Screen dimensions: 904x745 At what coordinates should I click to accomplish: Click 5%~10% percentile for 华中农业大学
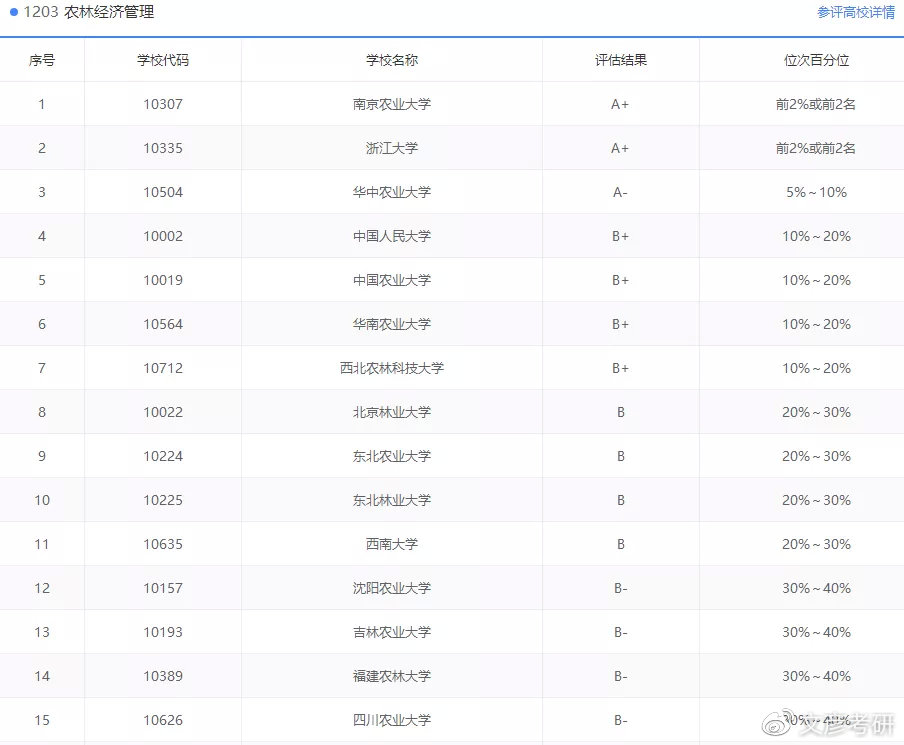click(816, 192)
